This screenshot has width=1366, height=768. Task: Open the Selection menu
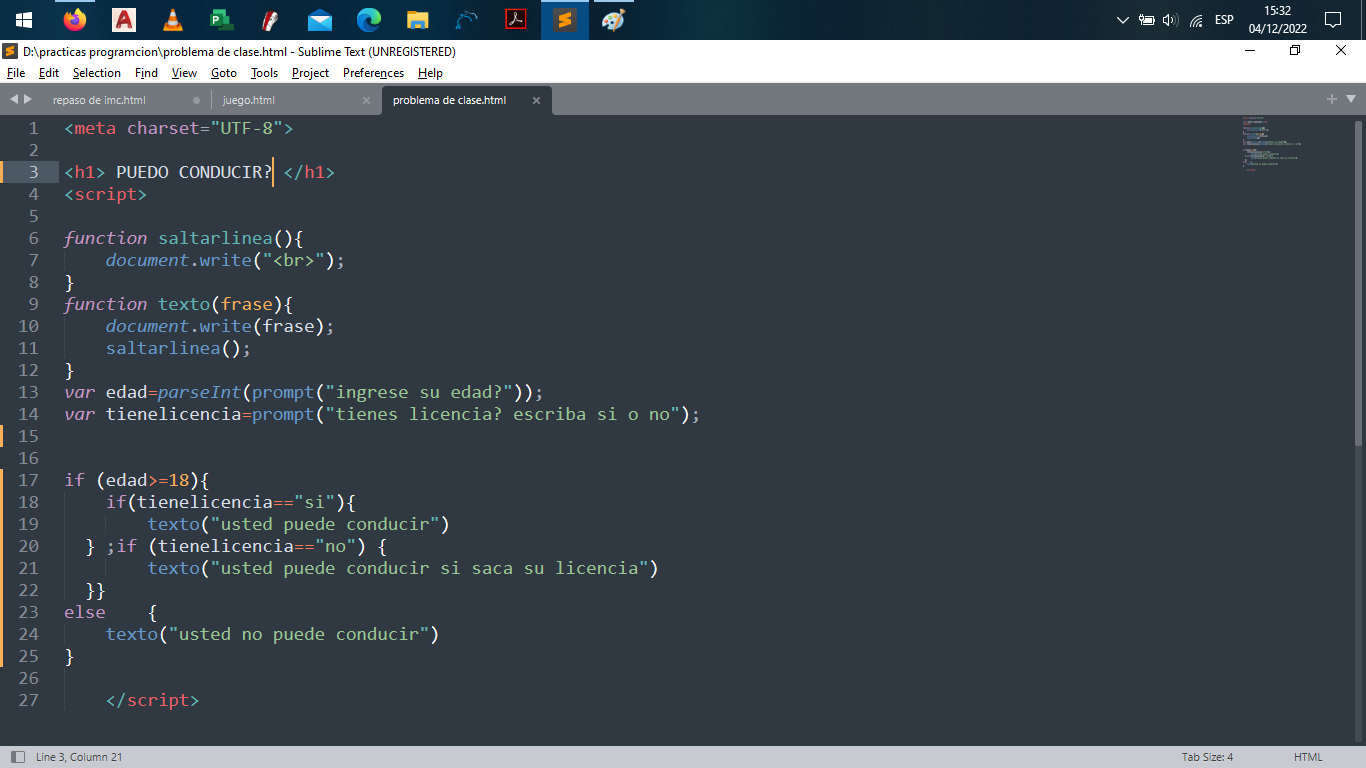pyautogui.click(x=97, y=73)
